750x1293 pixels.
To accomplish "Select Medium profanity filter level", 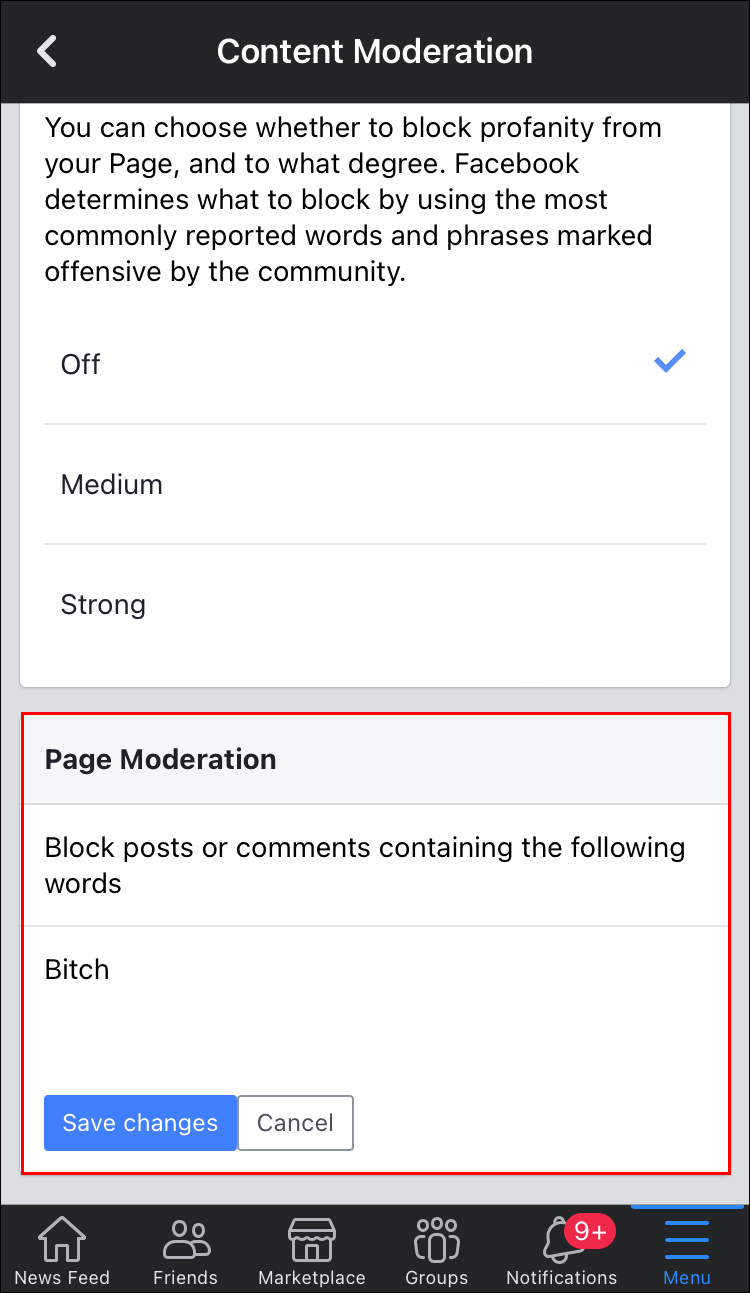I will (112, 484).
